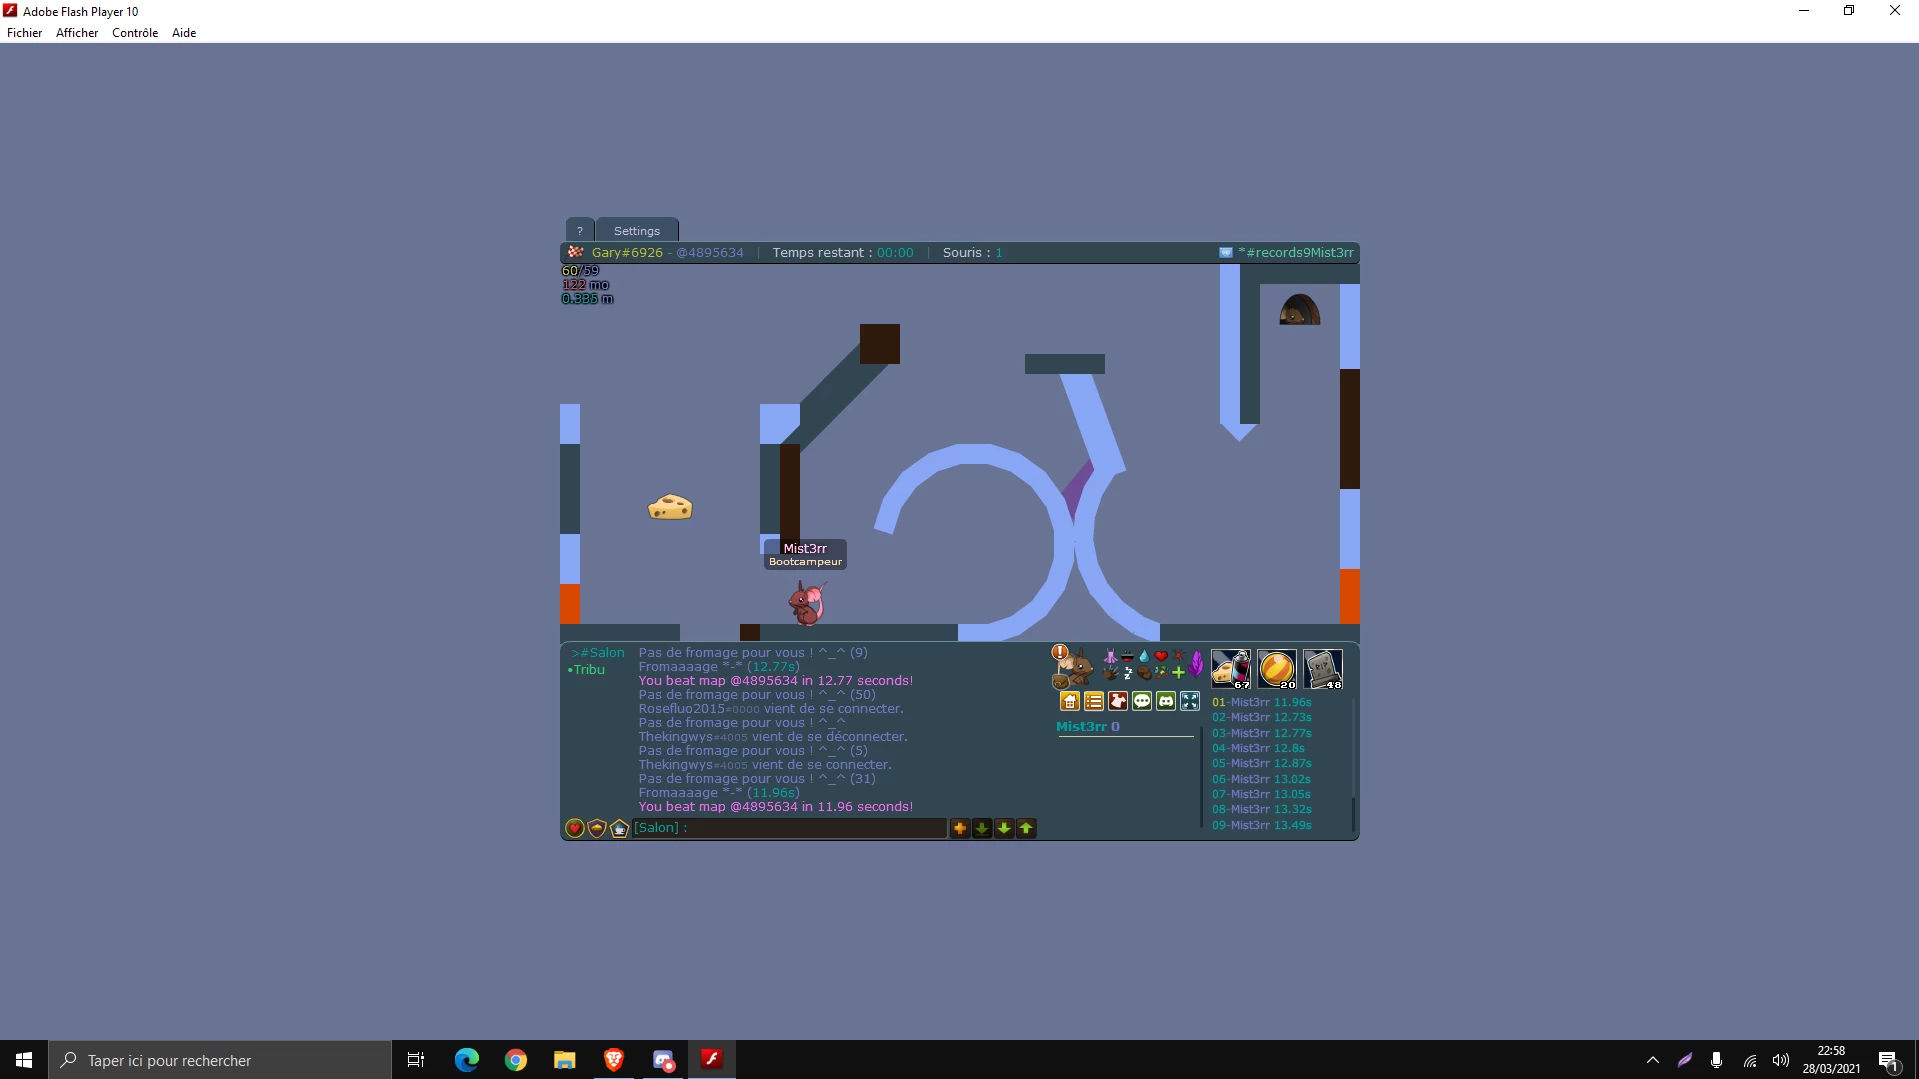Switch to the Tribu chat channel
The width and height of the screenshot is (1919, 1079).
pyautogui.click(x=586, y=670)
